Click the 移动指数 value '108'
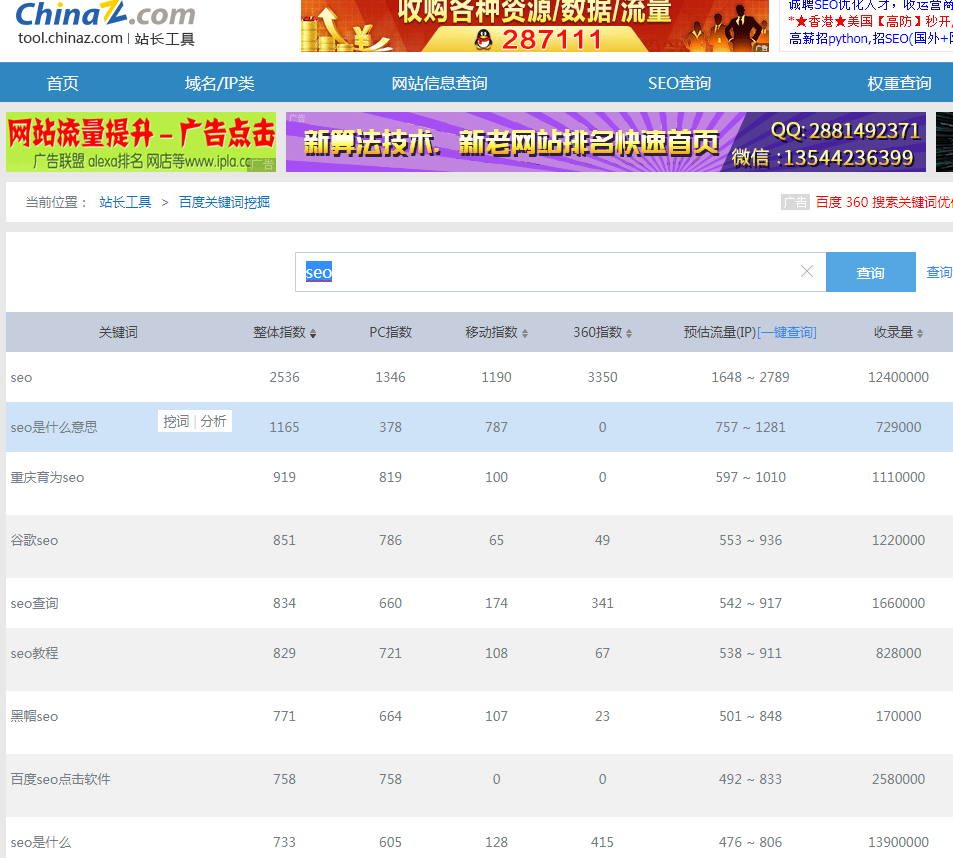 coord(497,653)
